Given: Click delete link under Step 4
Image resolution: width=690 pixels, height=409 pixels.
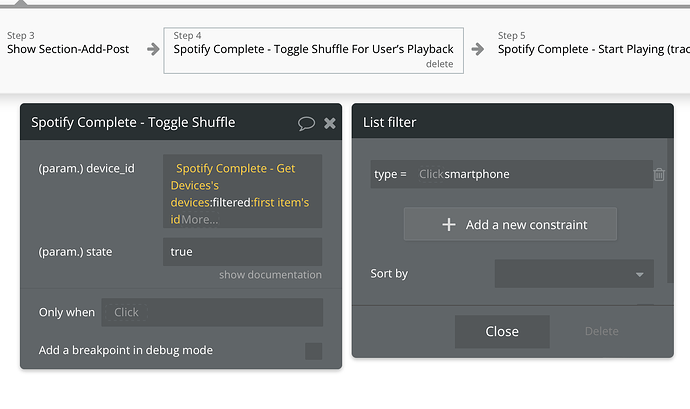Looking at the screenshot, I should (439, 64).
